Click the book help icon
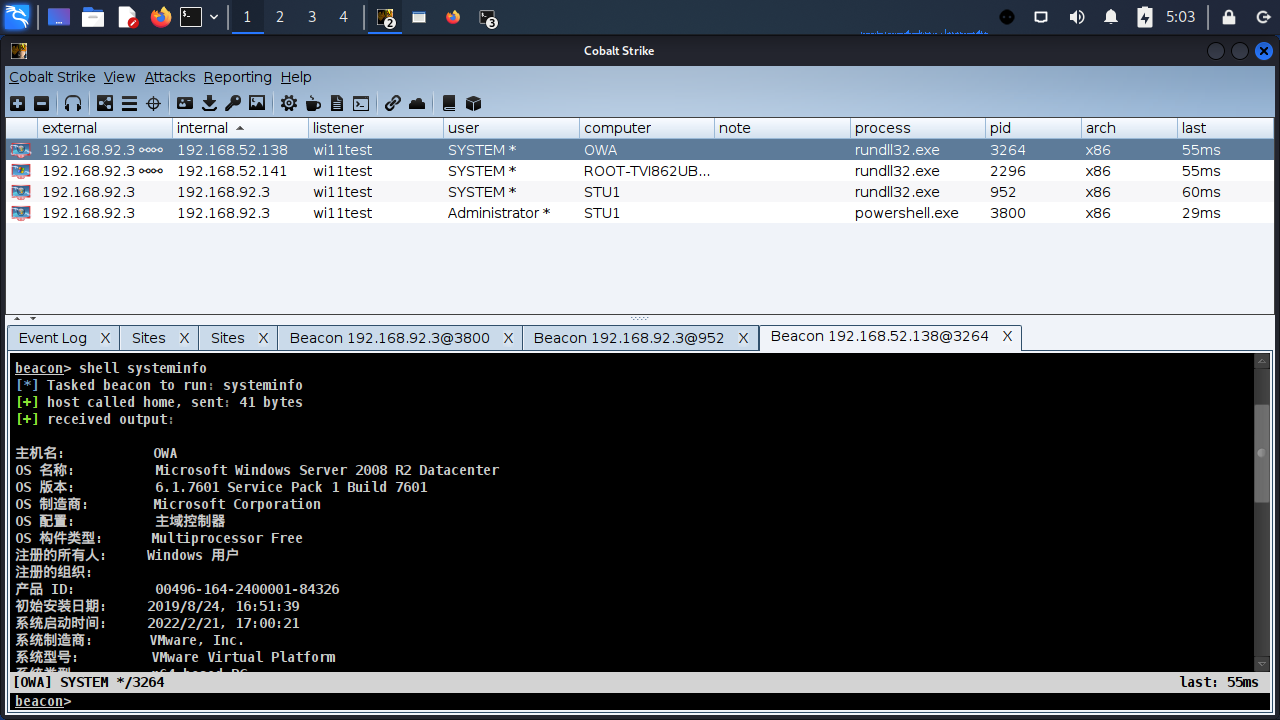 449,103
